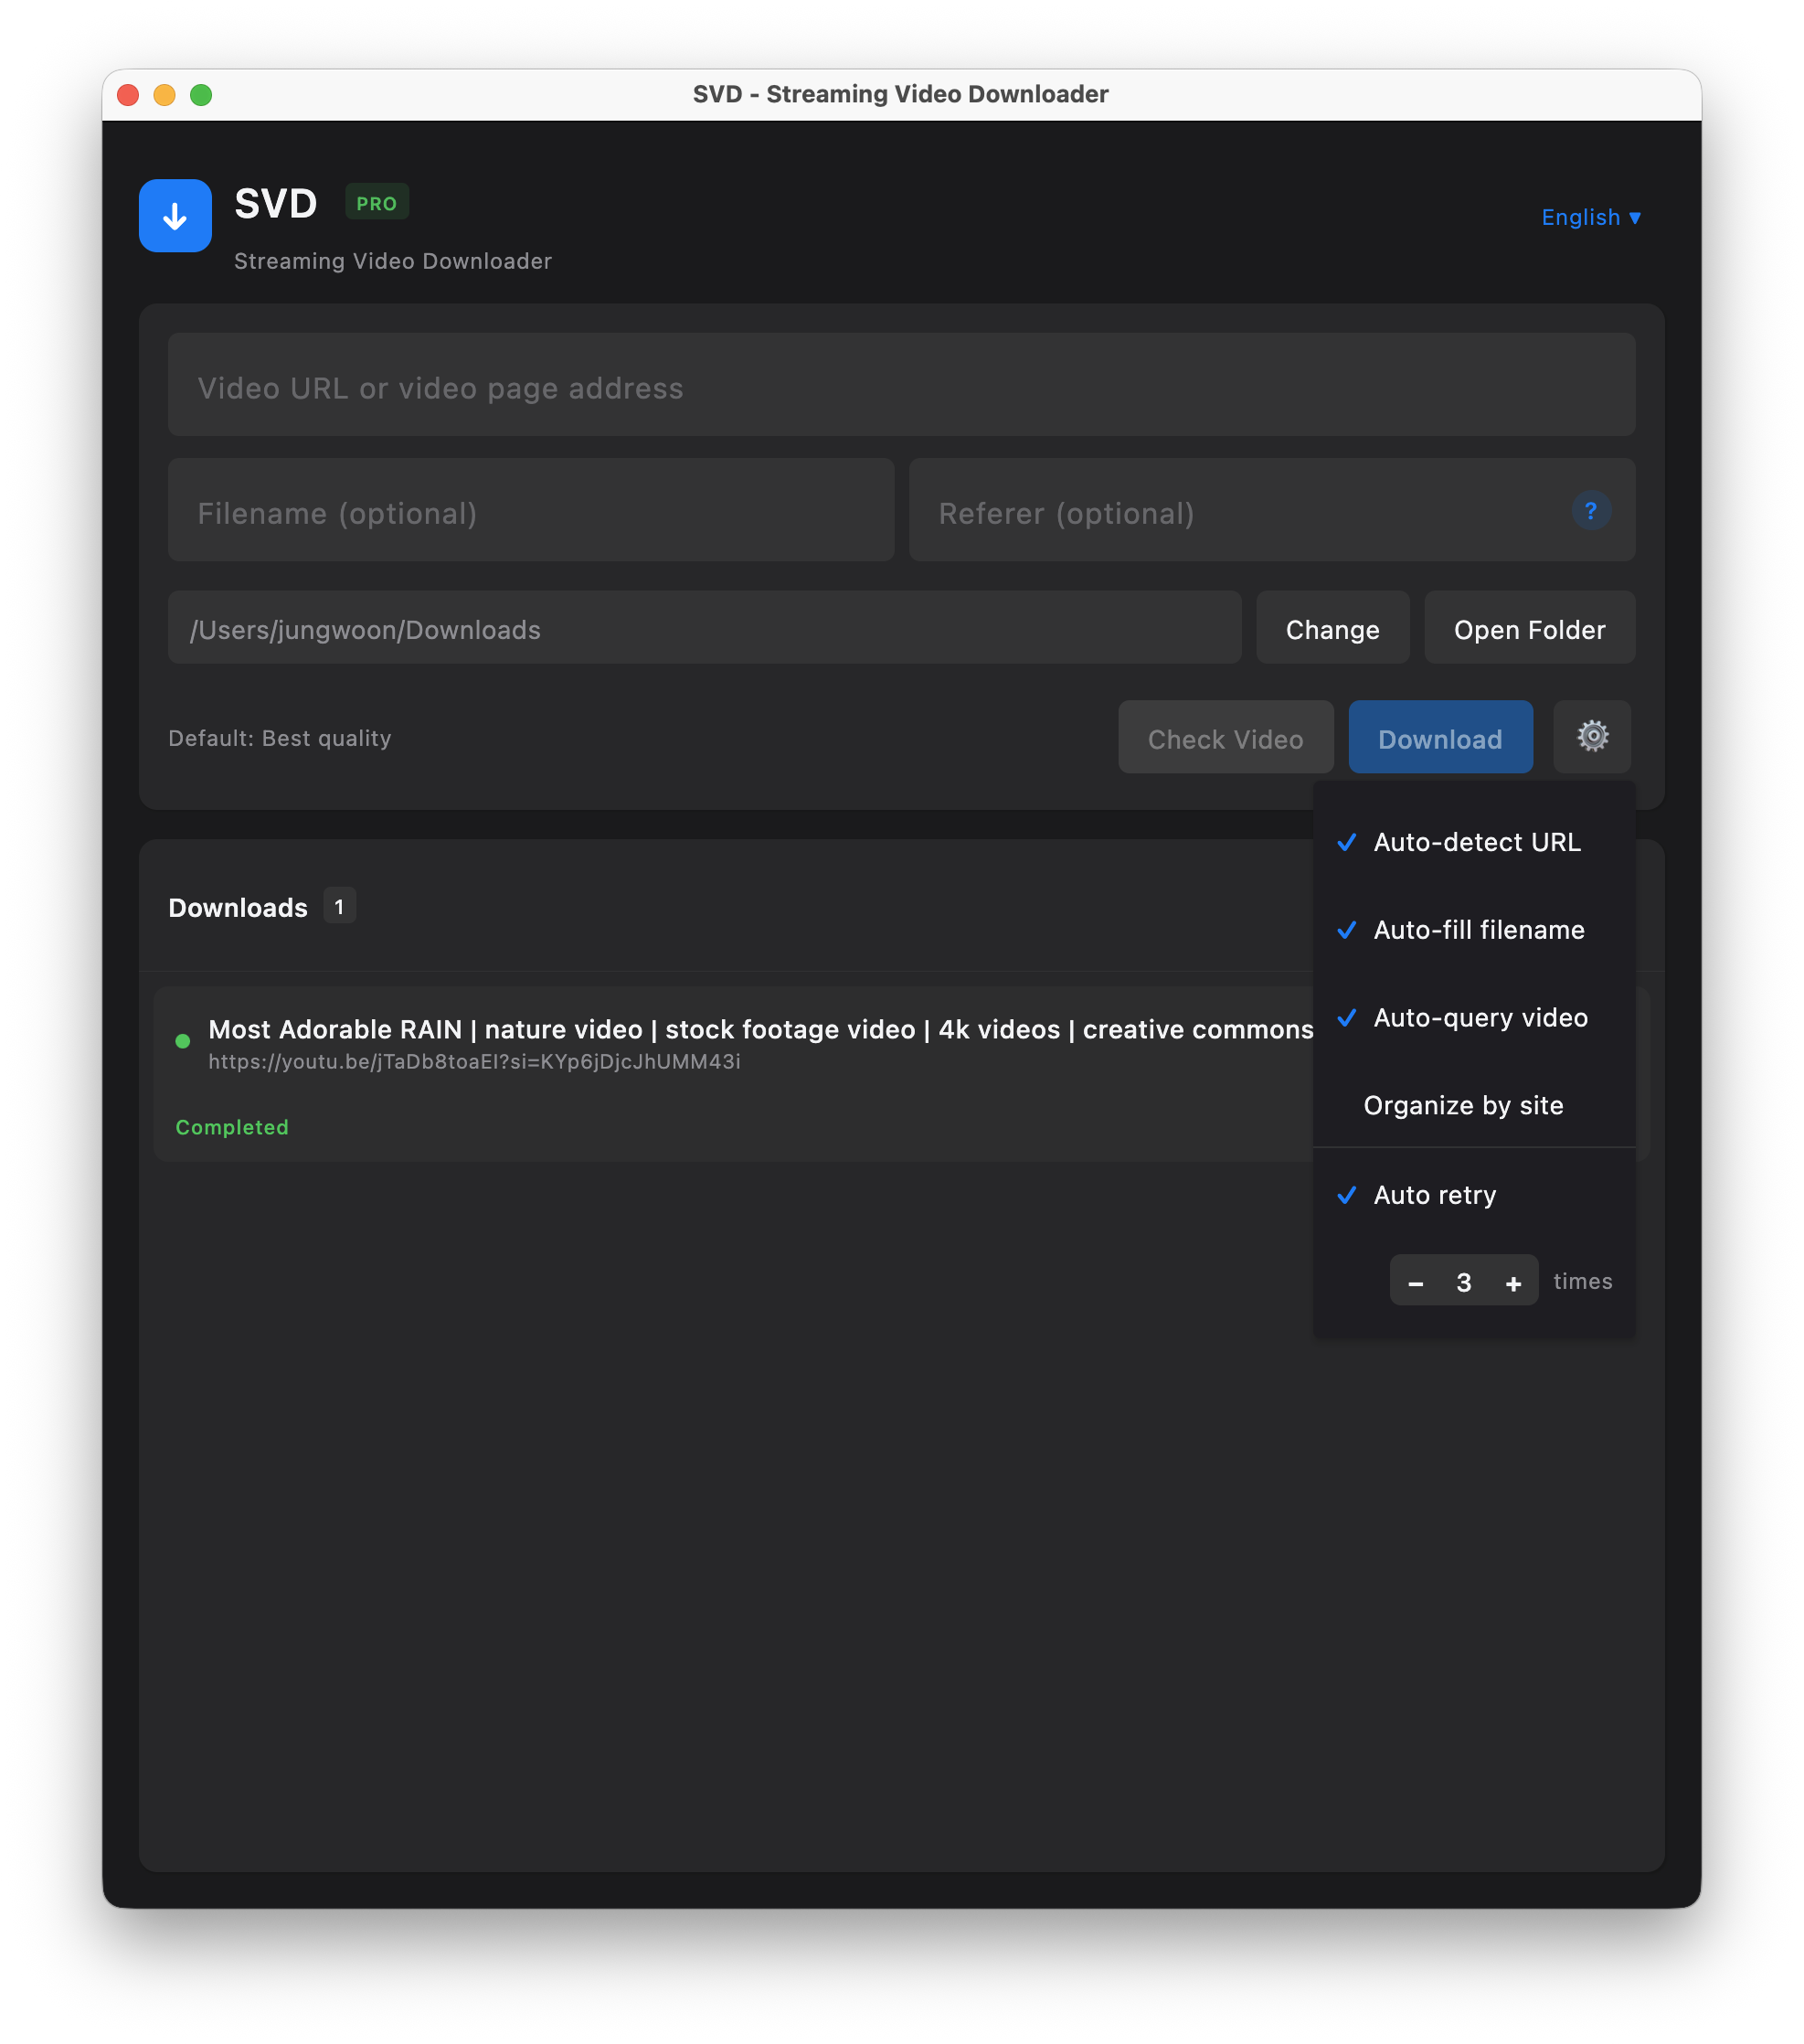1804x2044 pixels.
Task: Click the Open Folder button
Action: click(1529, 629)
